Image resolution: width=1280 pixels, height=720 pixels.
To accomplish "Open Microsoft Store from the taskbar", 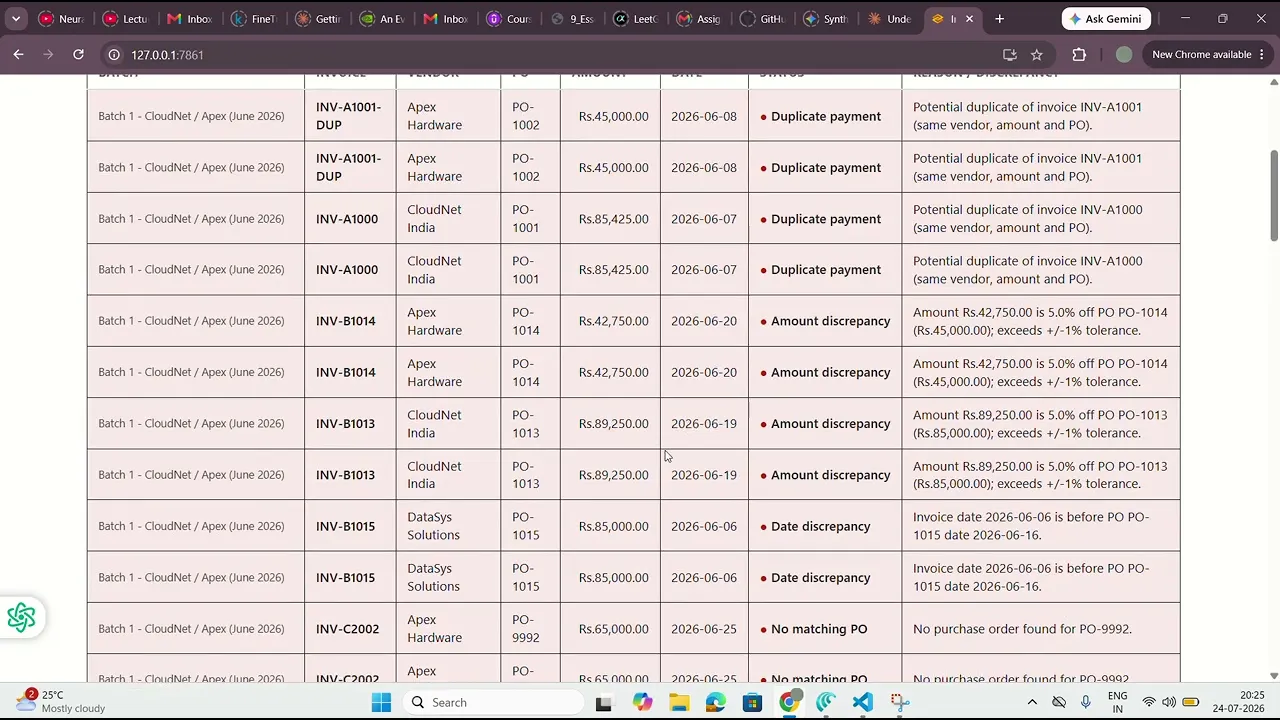I will 752,703.
